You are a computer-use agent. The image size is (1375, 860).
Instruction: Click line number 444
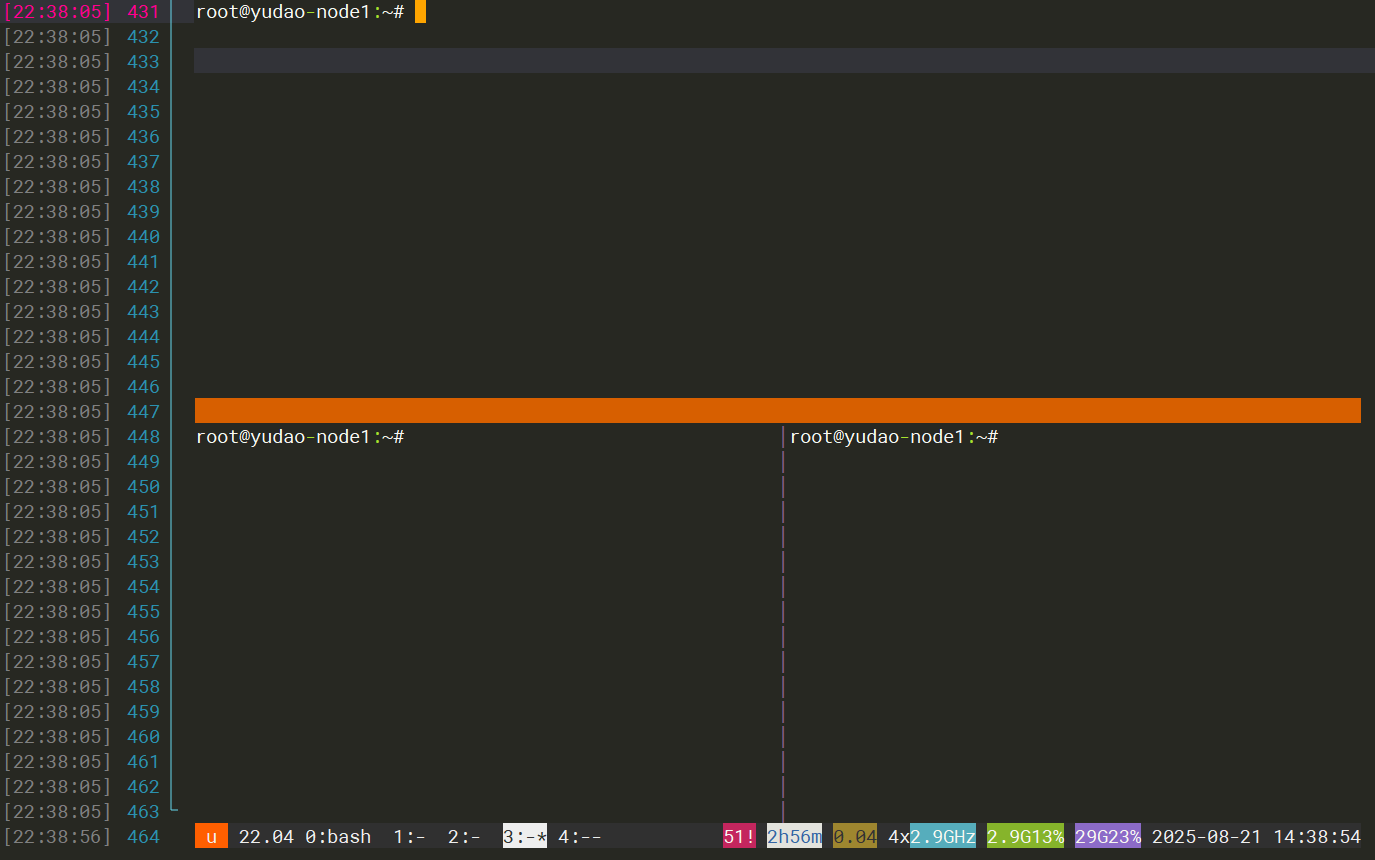(x=143, y=337)
